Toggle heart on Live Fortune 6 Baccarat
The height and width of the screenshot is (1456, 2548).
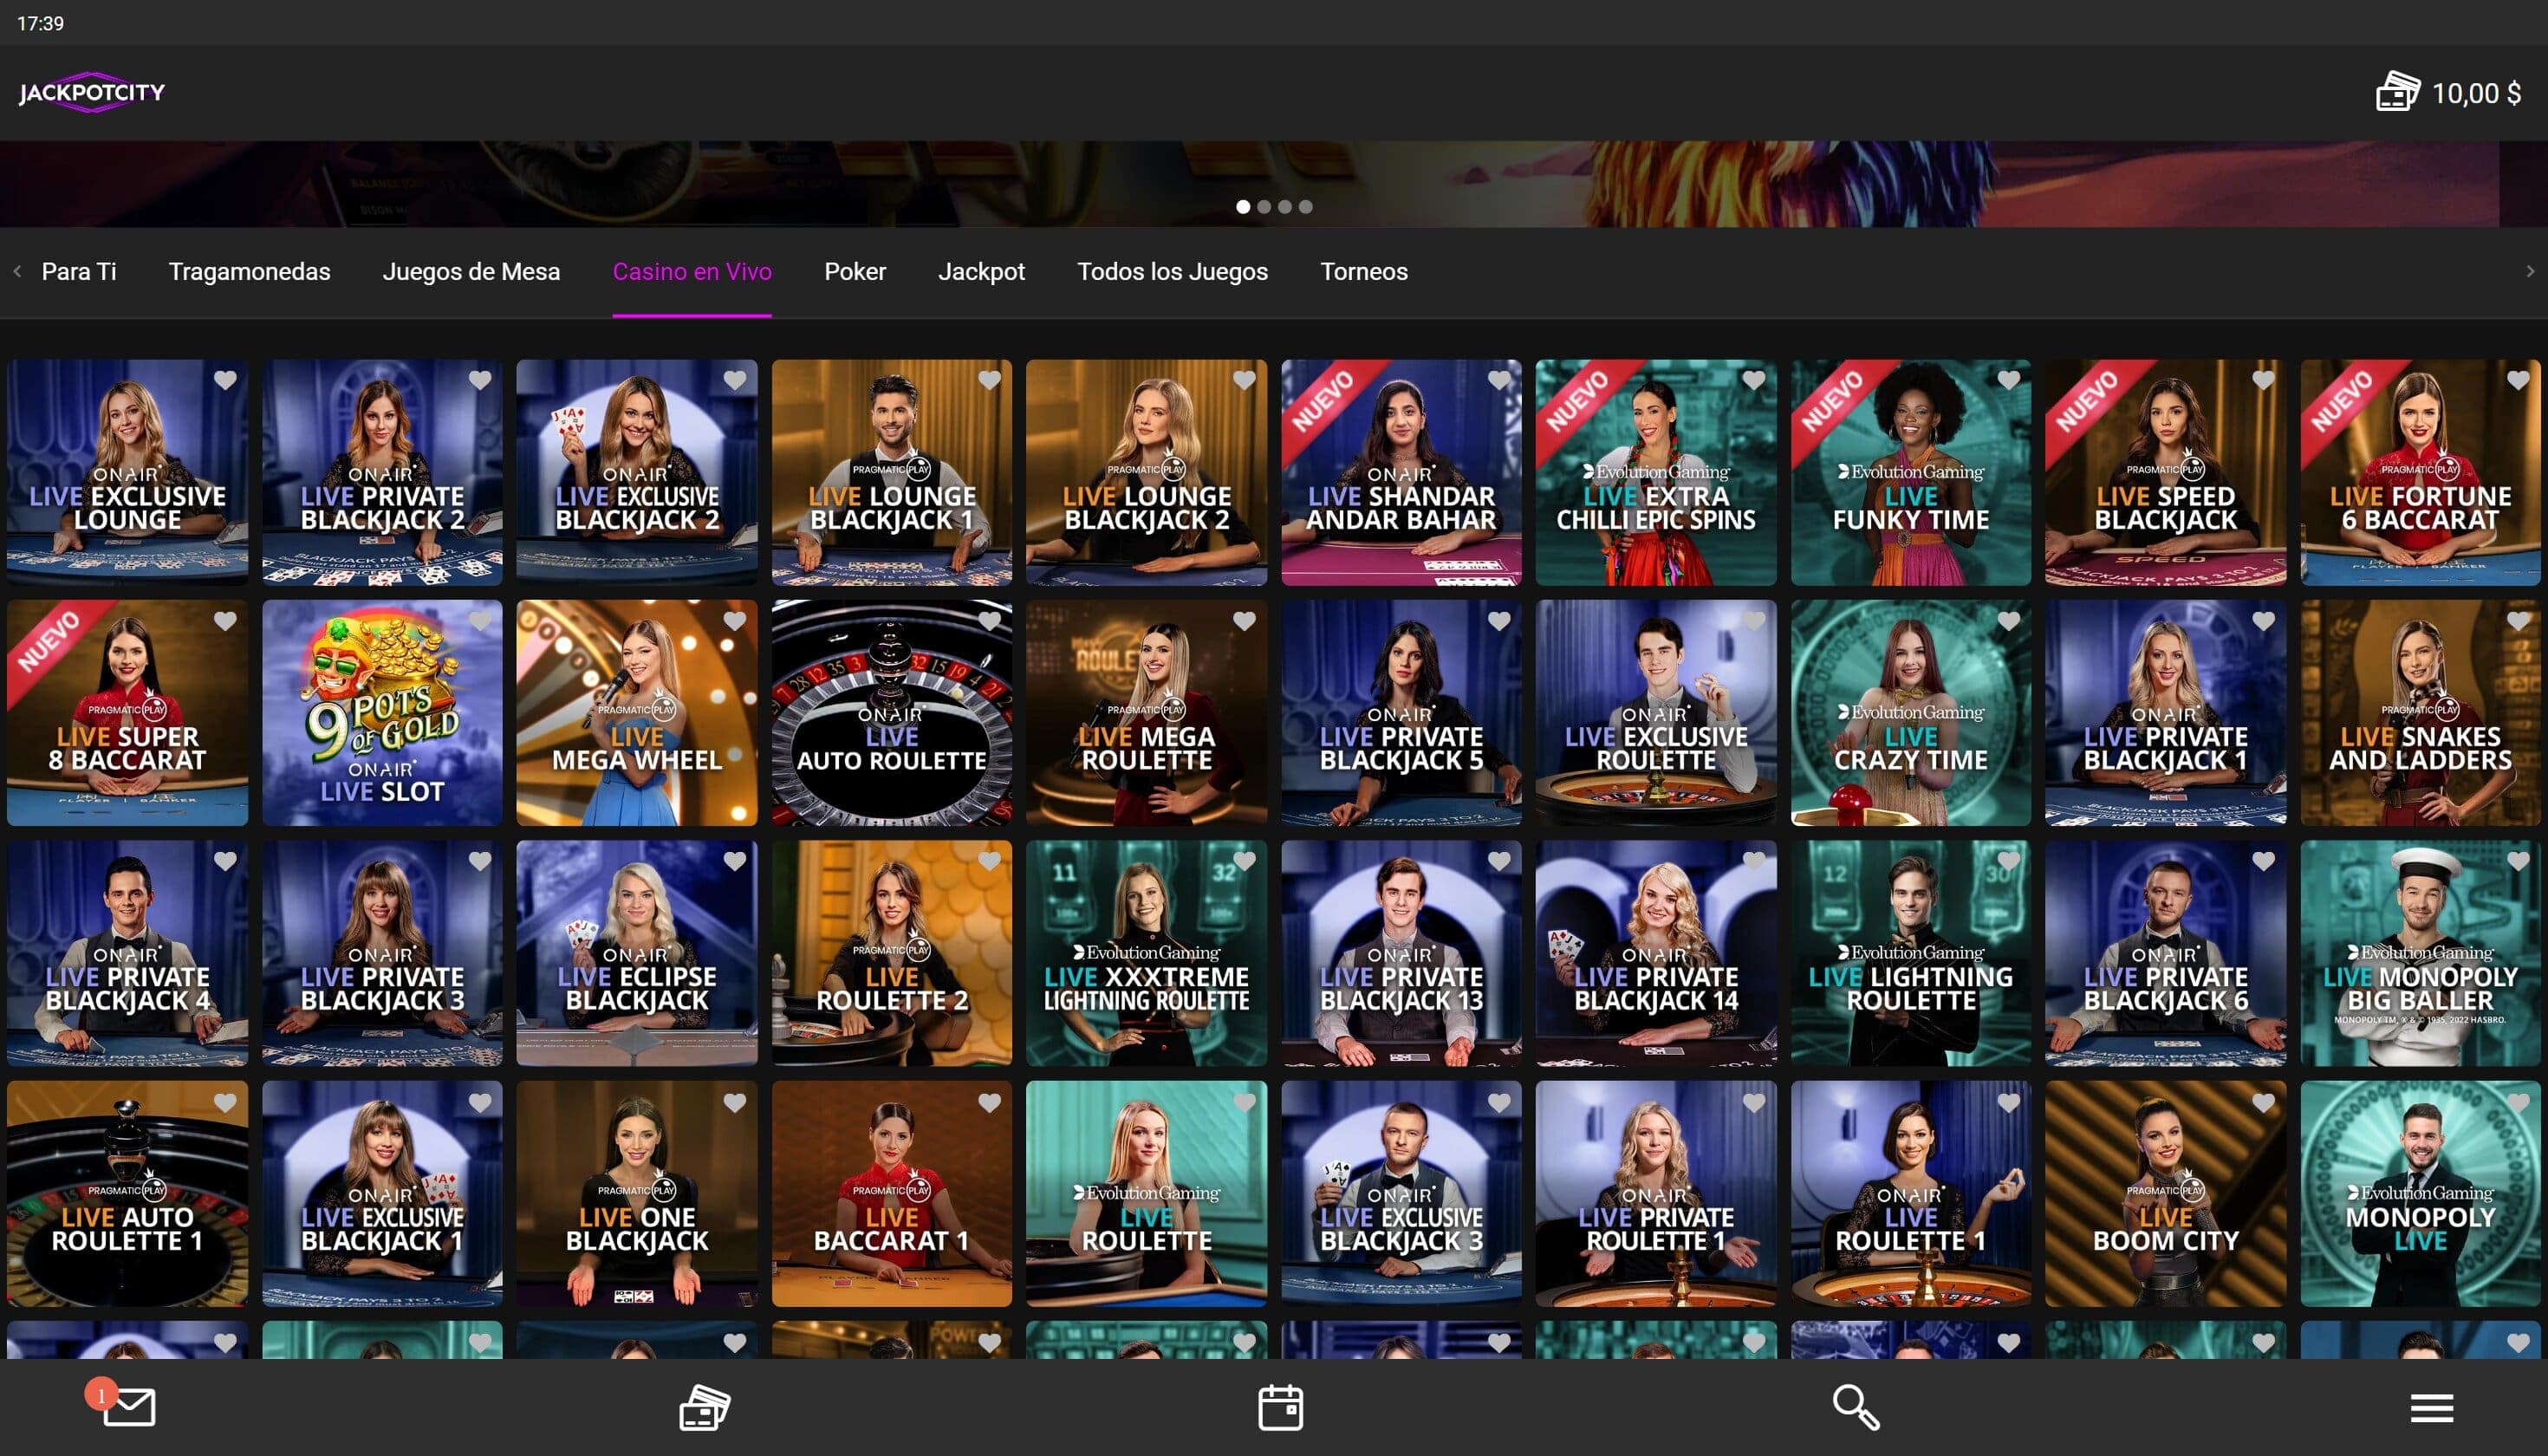[x=2518, y=380]
